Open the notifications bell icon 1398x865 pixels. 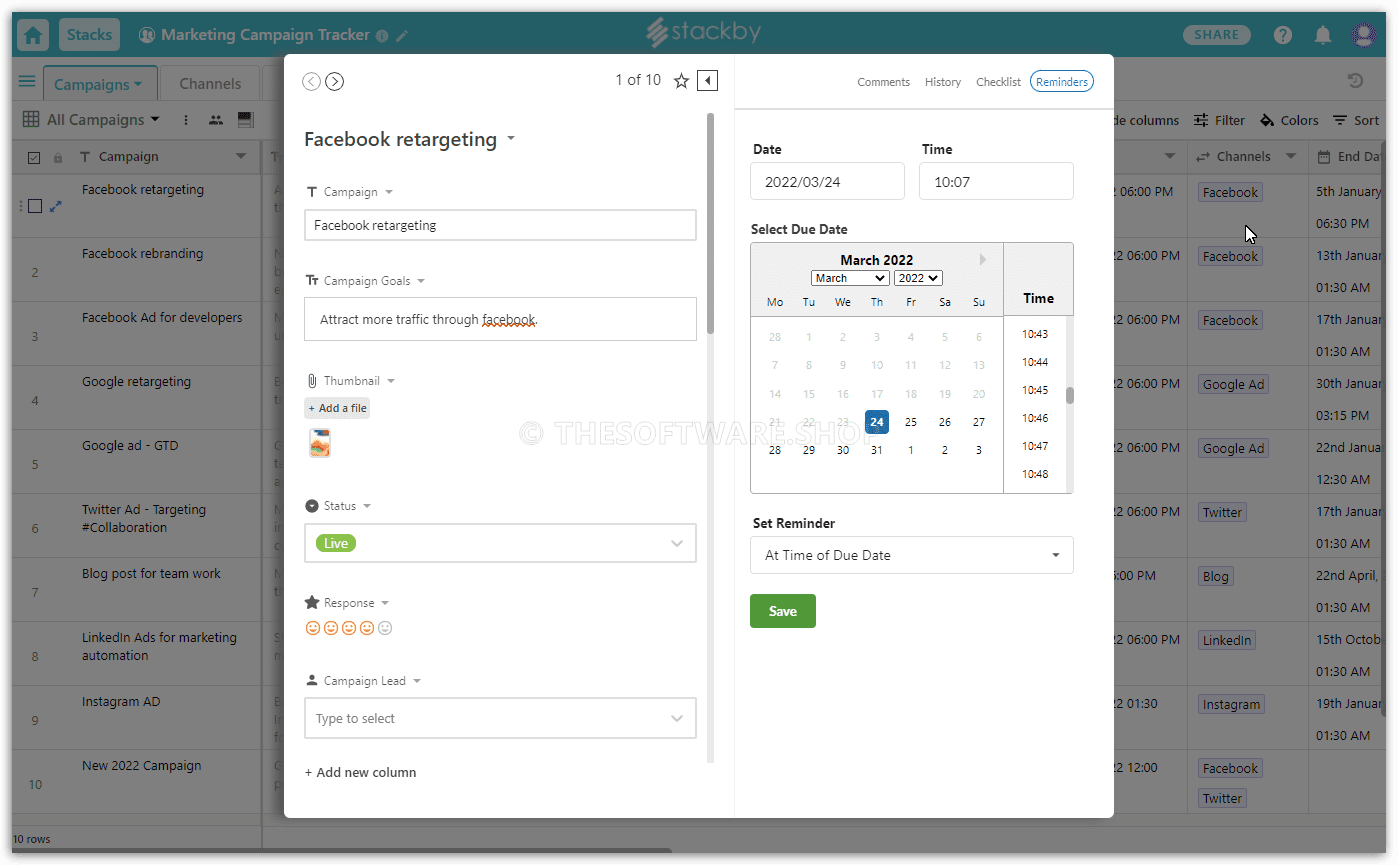coord(1323,35)
